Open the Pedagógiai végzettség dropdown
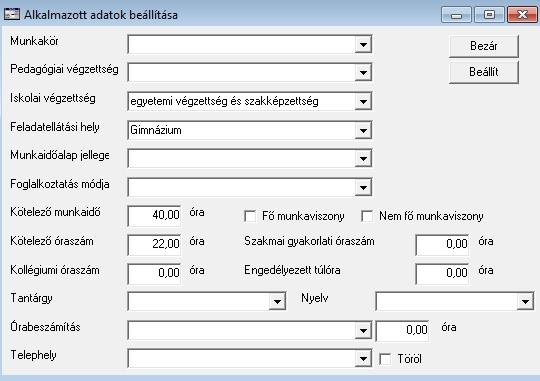 [x=363, y=73]
